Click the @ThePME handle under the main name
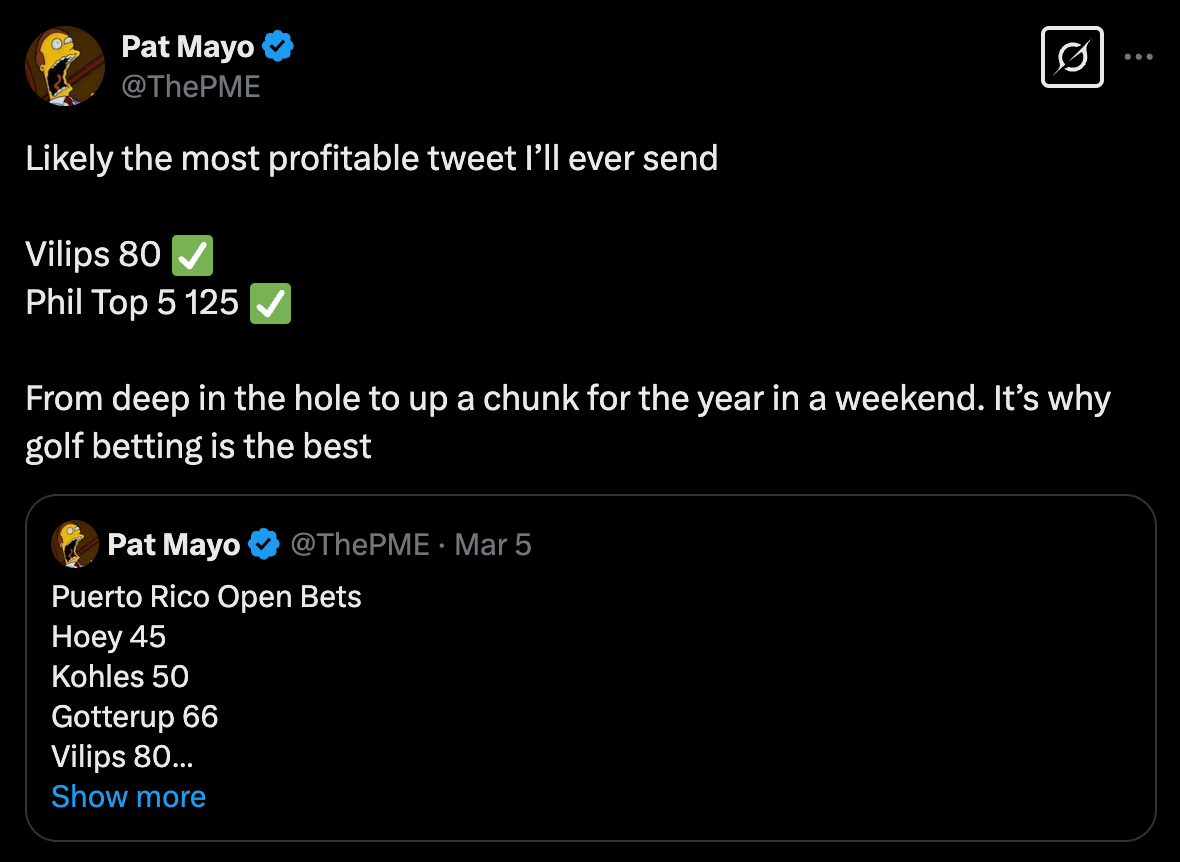1180x862 pixels. (x=191, y=87)
